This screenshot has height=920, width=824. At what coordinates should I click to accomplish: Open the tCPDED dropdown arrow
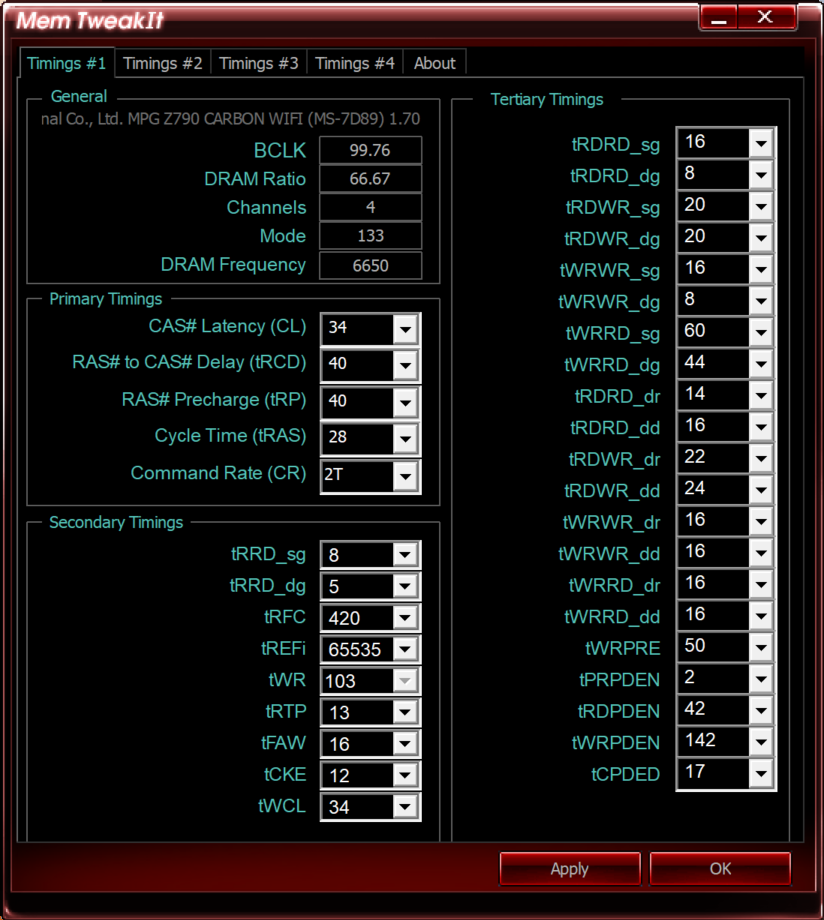click(x=761, y=773)
